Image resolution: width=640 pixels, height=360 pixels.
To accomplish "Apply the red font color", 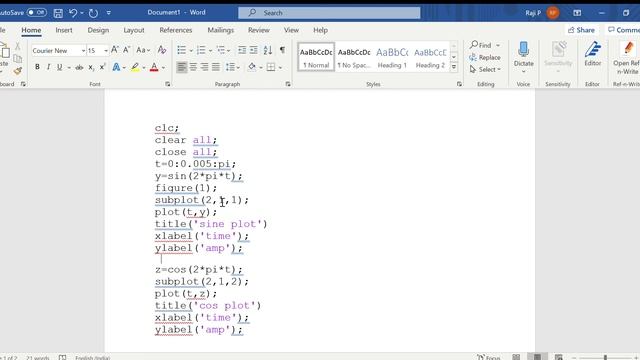I will click(x=154, y=67).
